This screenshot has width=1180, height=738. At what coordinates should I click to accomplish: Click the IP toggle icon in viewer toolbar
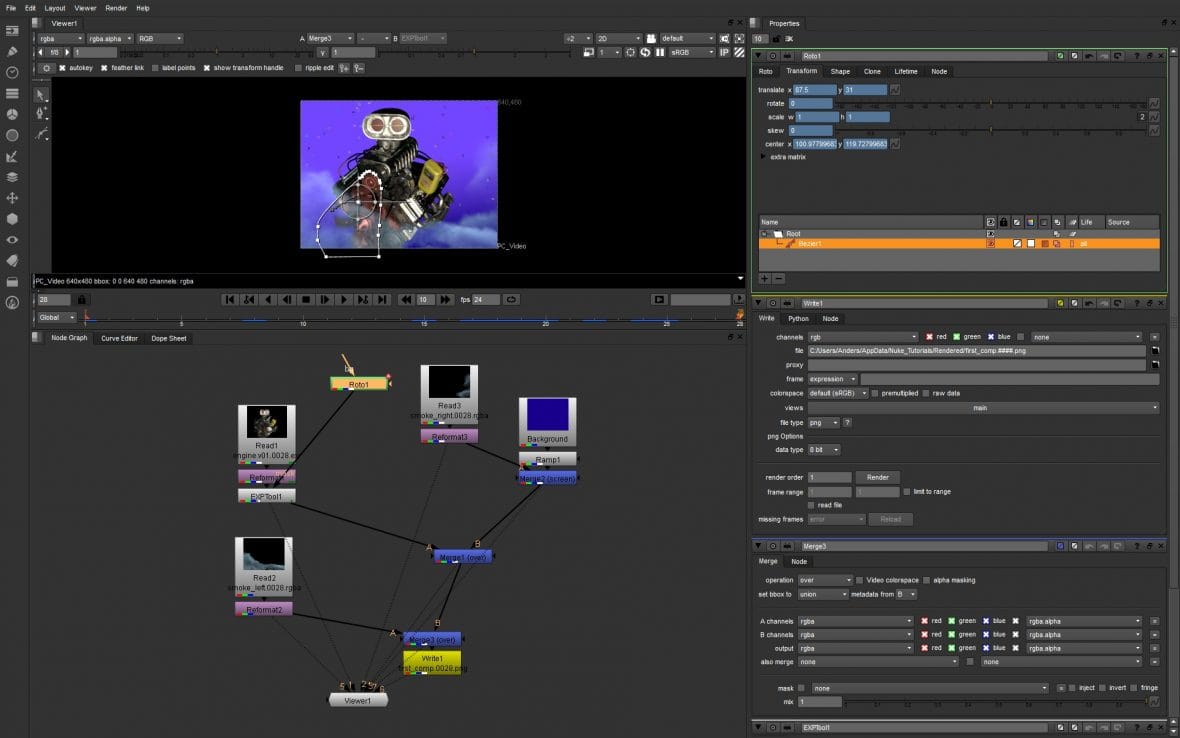(725, 53)
